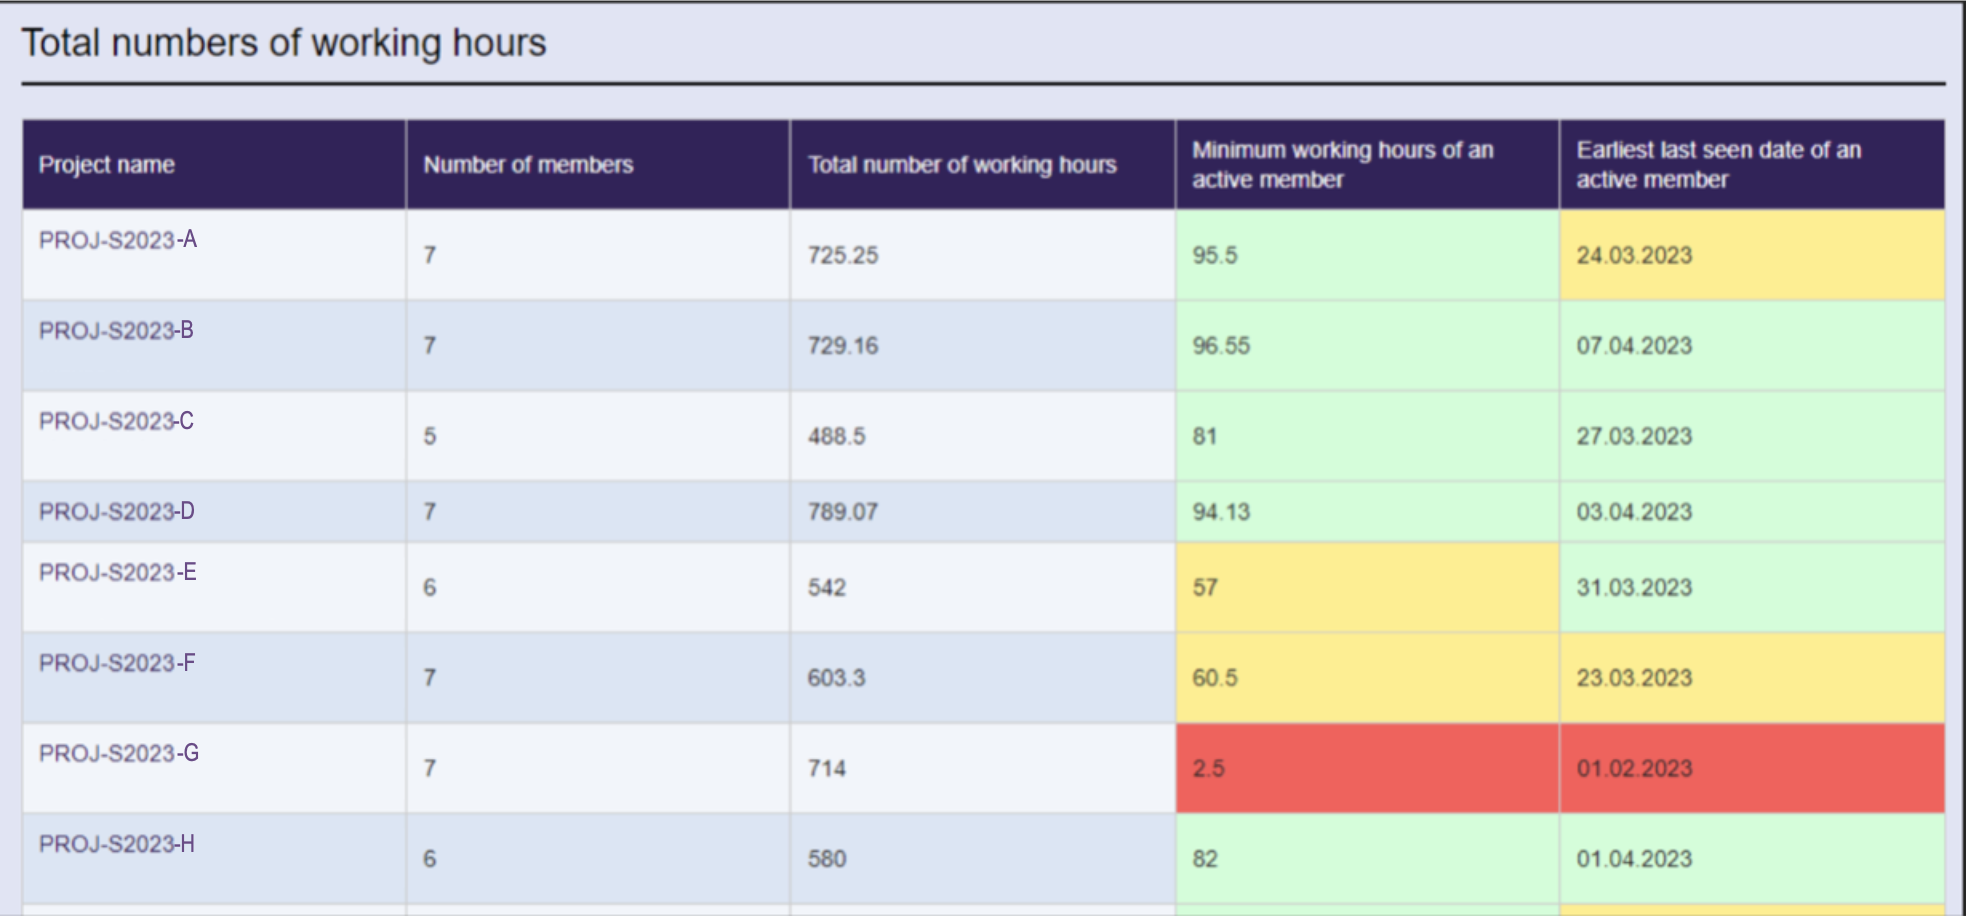Click the 'Project name' column header
Screen dimensions: 1966x916
click(214, 165)
